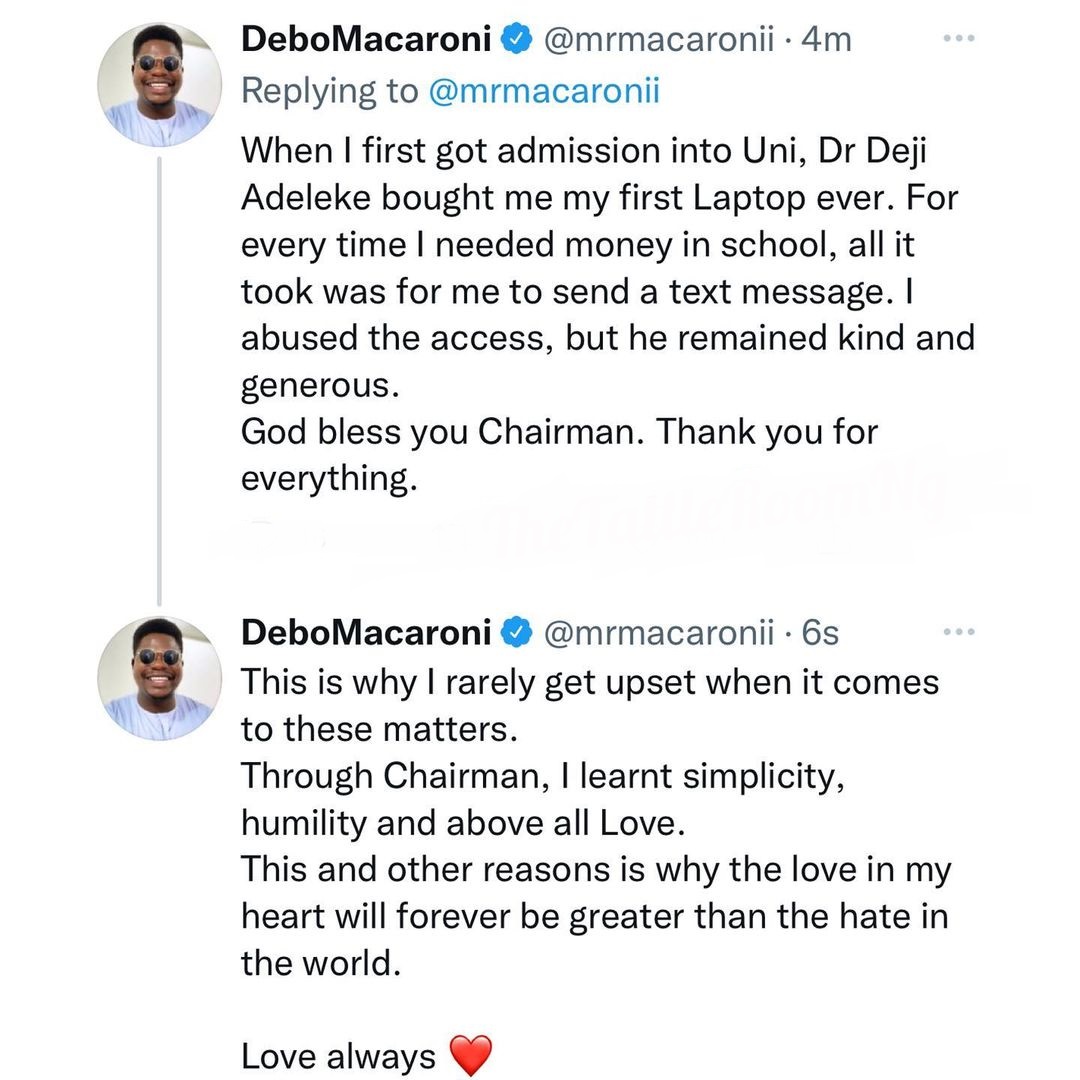
Task: Click the red heart emoji
Action: pyautogui.click(x=472, y=1056)
